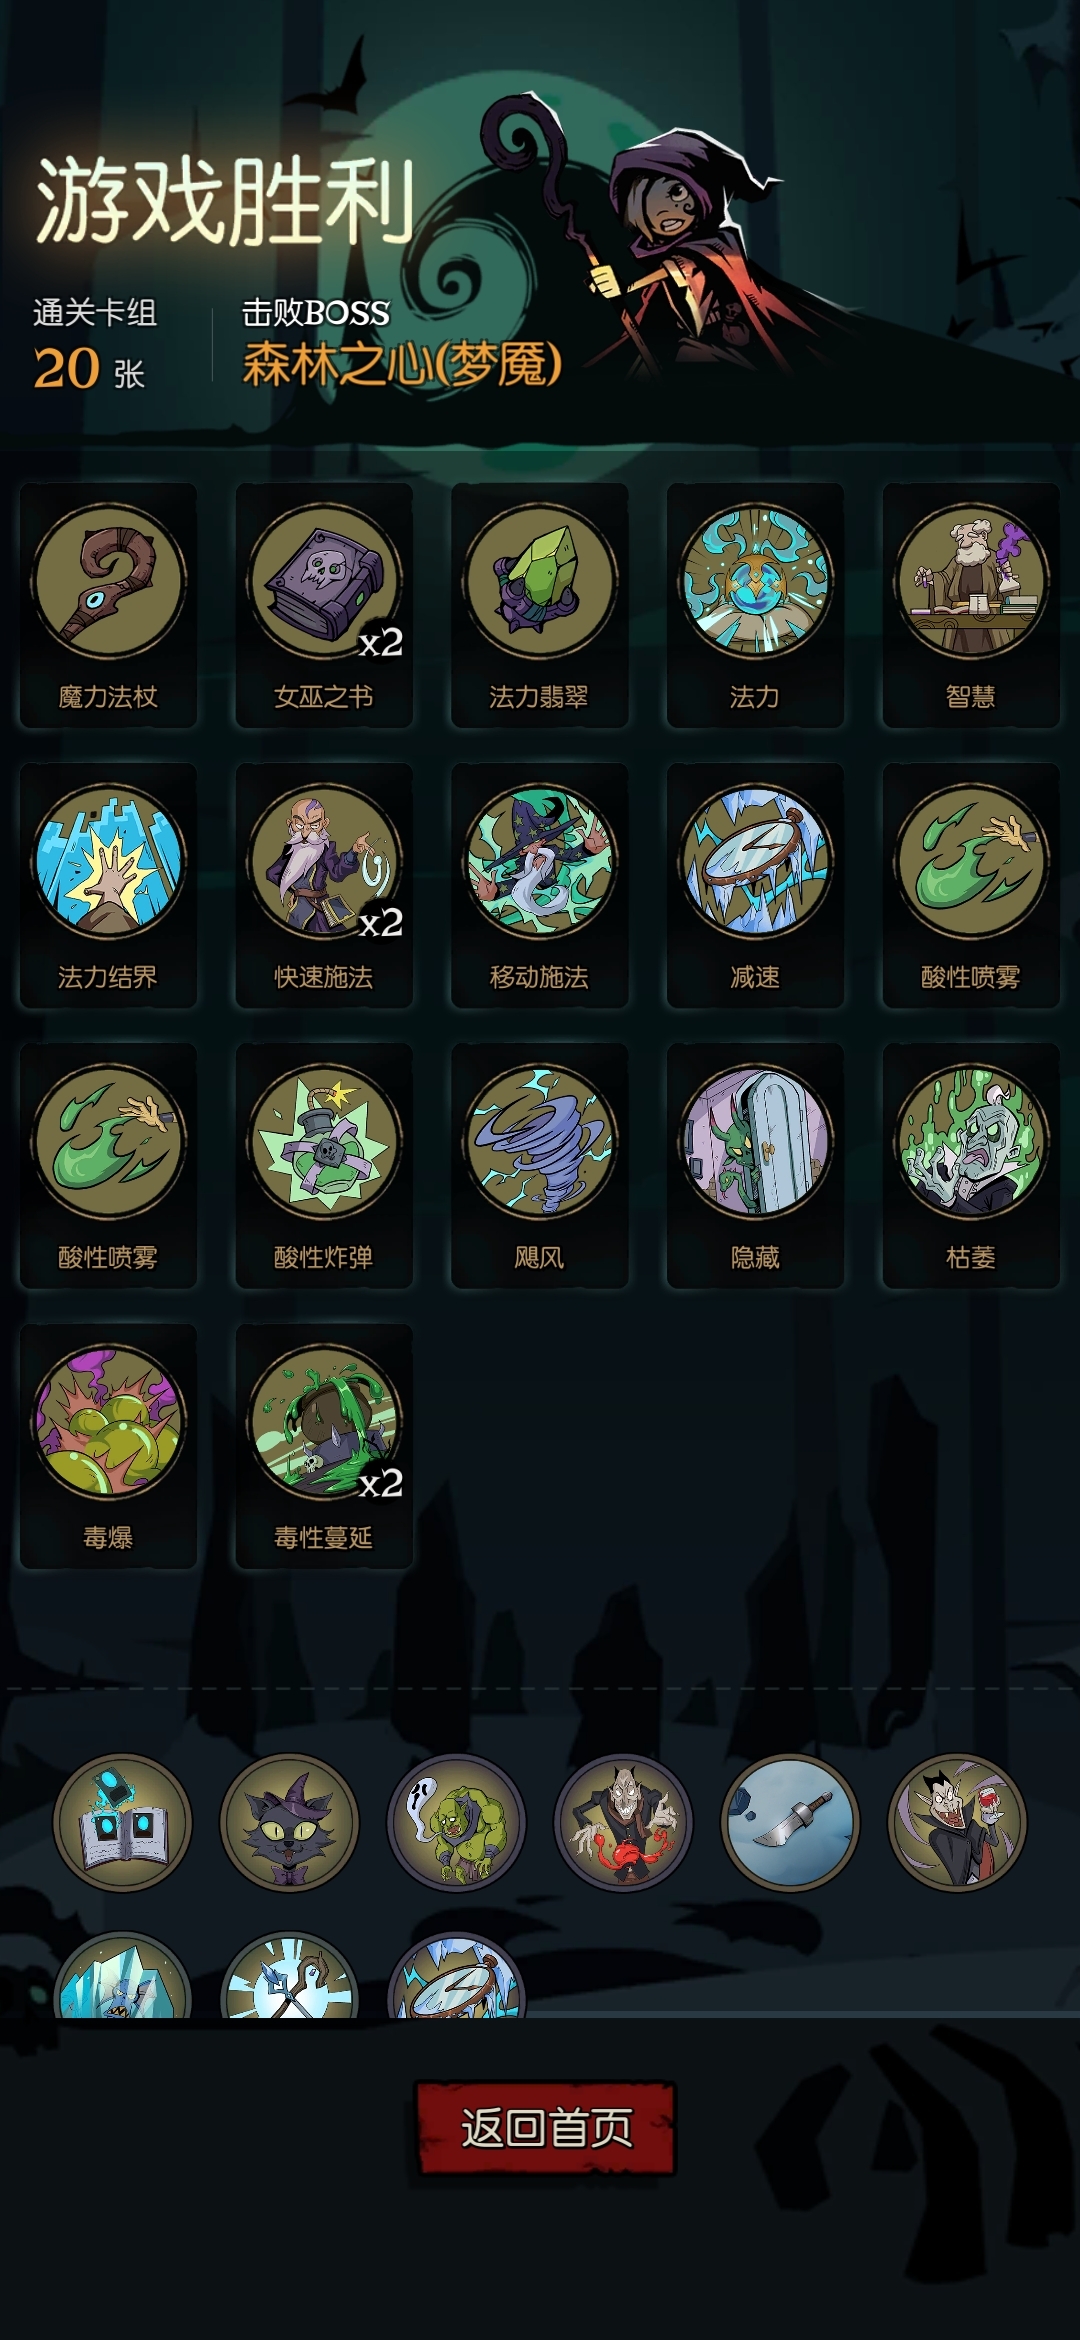Open the 移动施法 card
This screenshot has width=1080, height=2340.
[540, 885]
